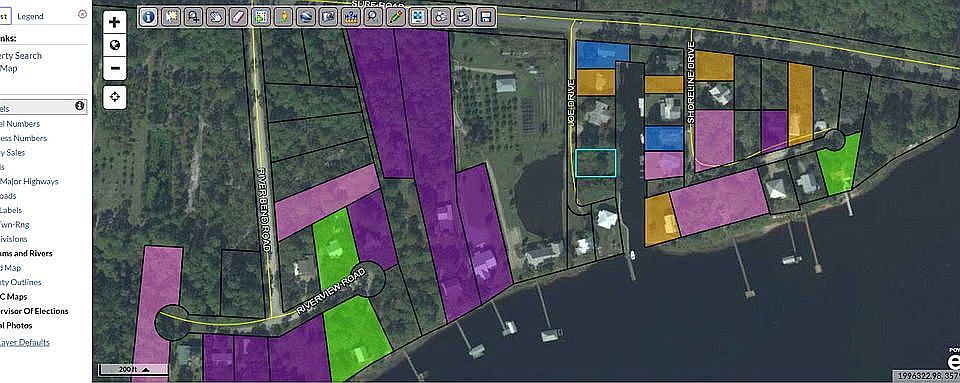
Task: Click the Supervisor Of Elections layer
Action: tap(34, 311)
